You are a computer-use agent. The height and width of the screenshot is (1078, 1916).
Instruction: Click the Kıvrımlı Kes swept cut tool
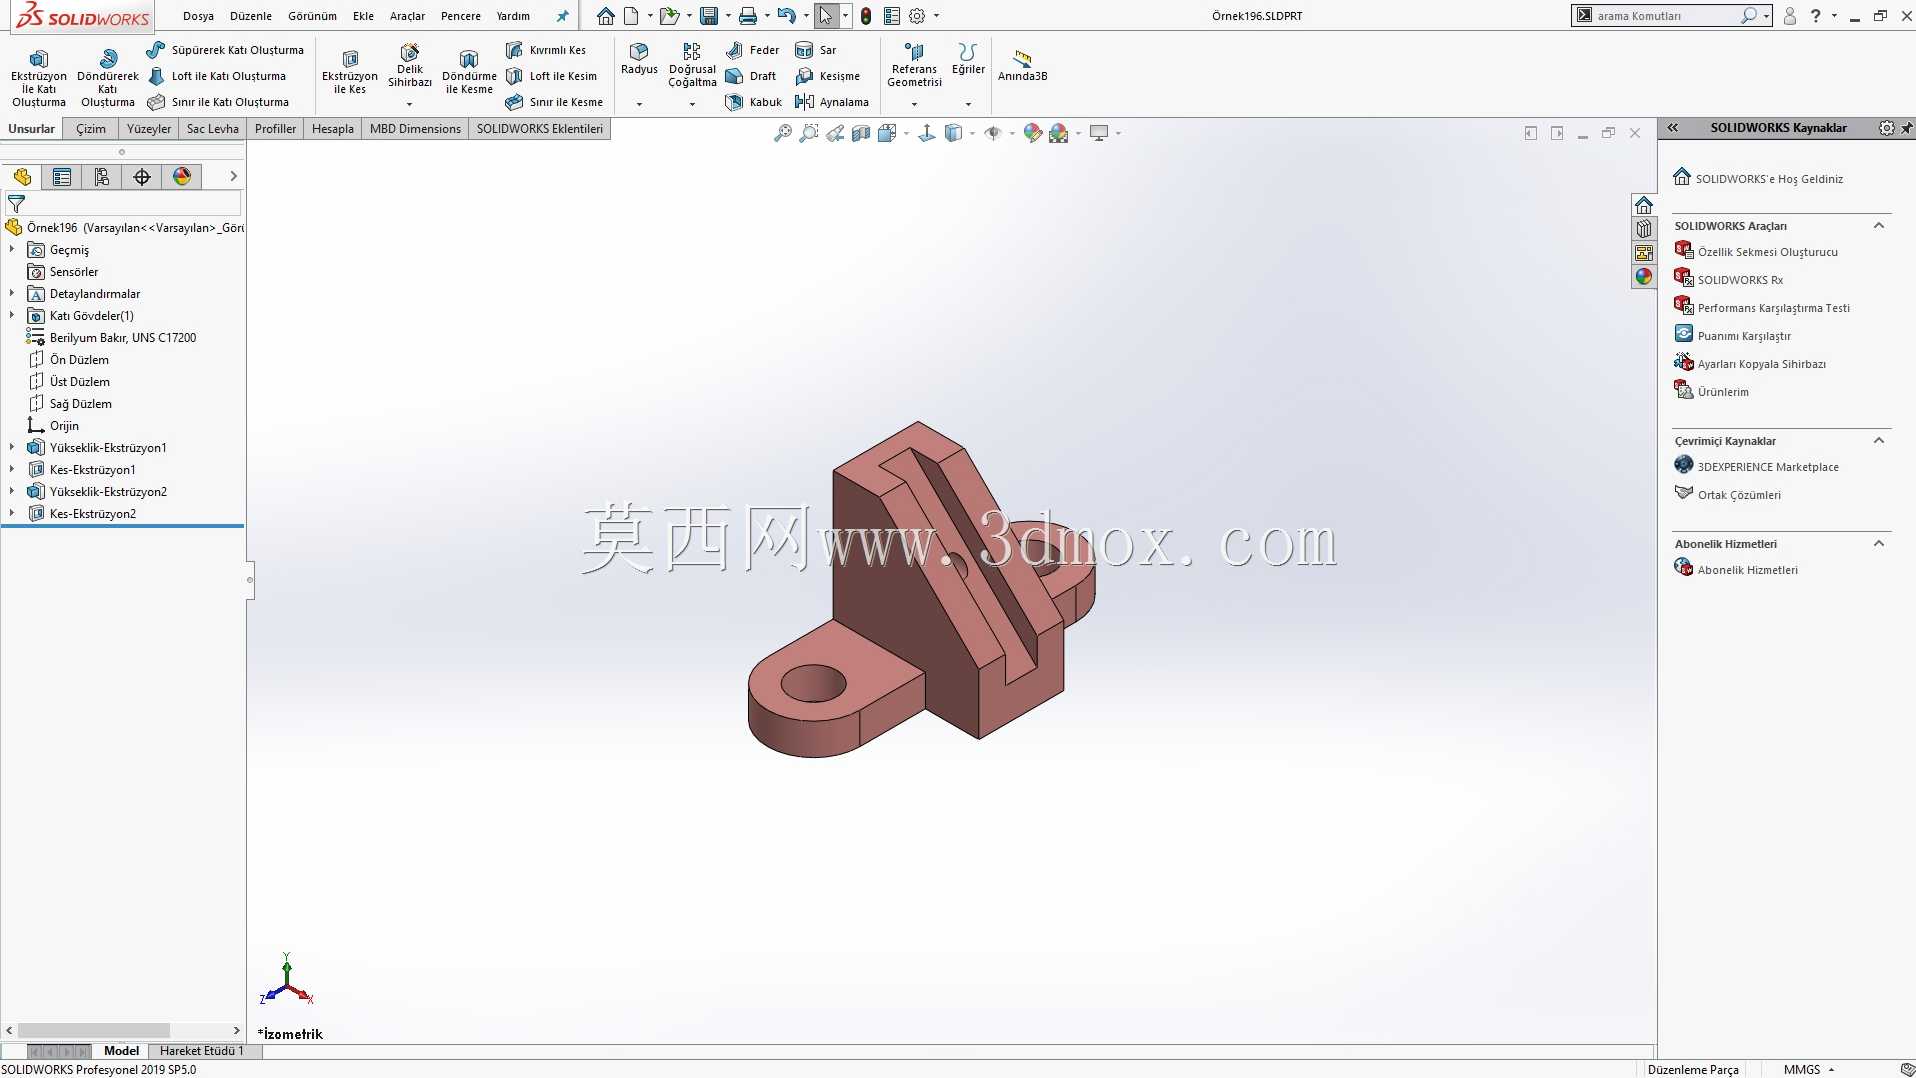pos(546,50)
